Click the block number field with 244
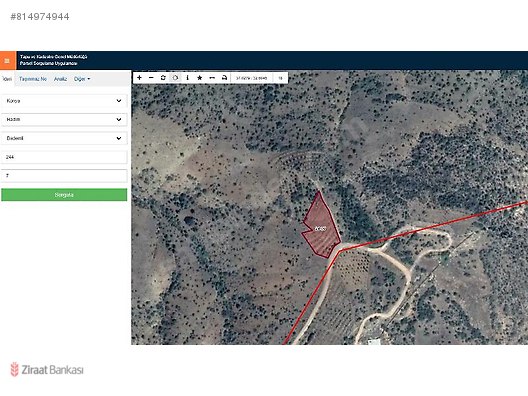Screen dimensions: 528x396 [x=64, y=157]
